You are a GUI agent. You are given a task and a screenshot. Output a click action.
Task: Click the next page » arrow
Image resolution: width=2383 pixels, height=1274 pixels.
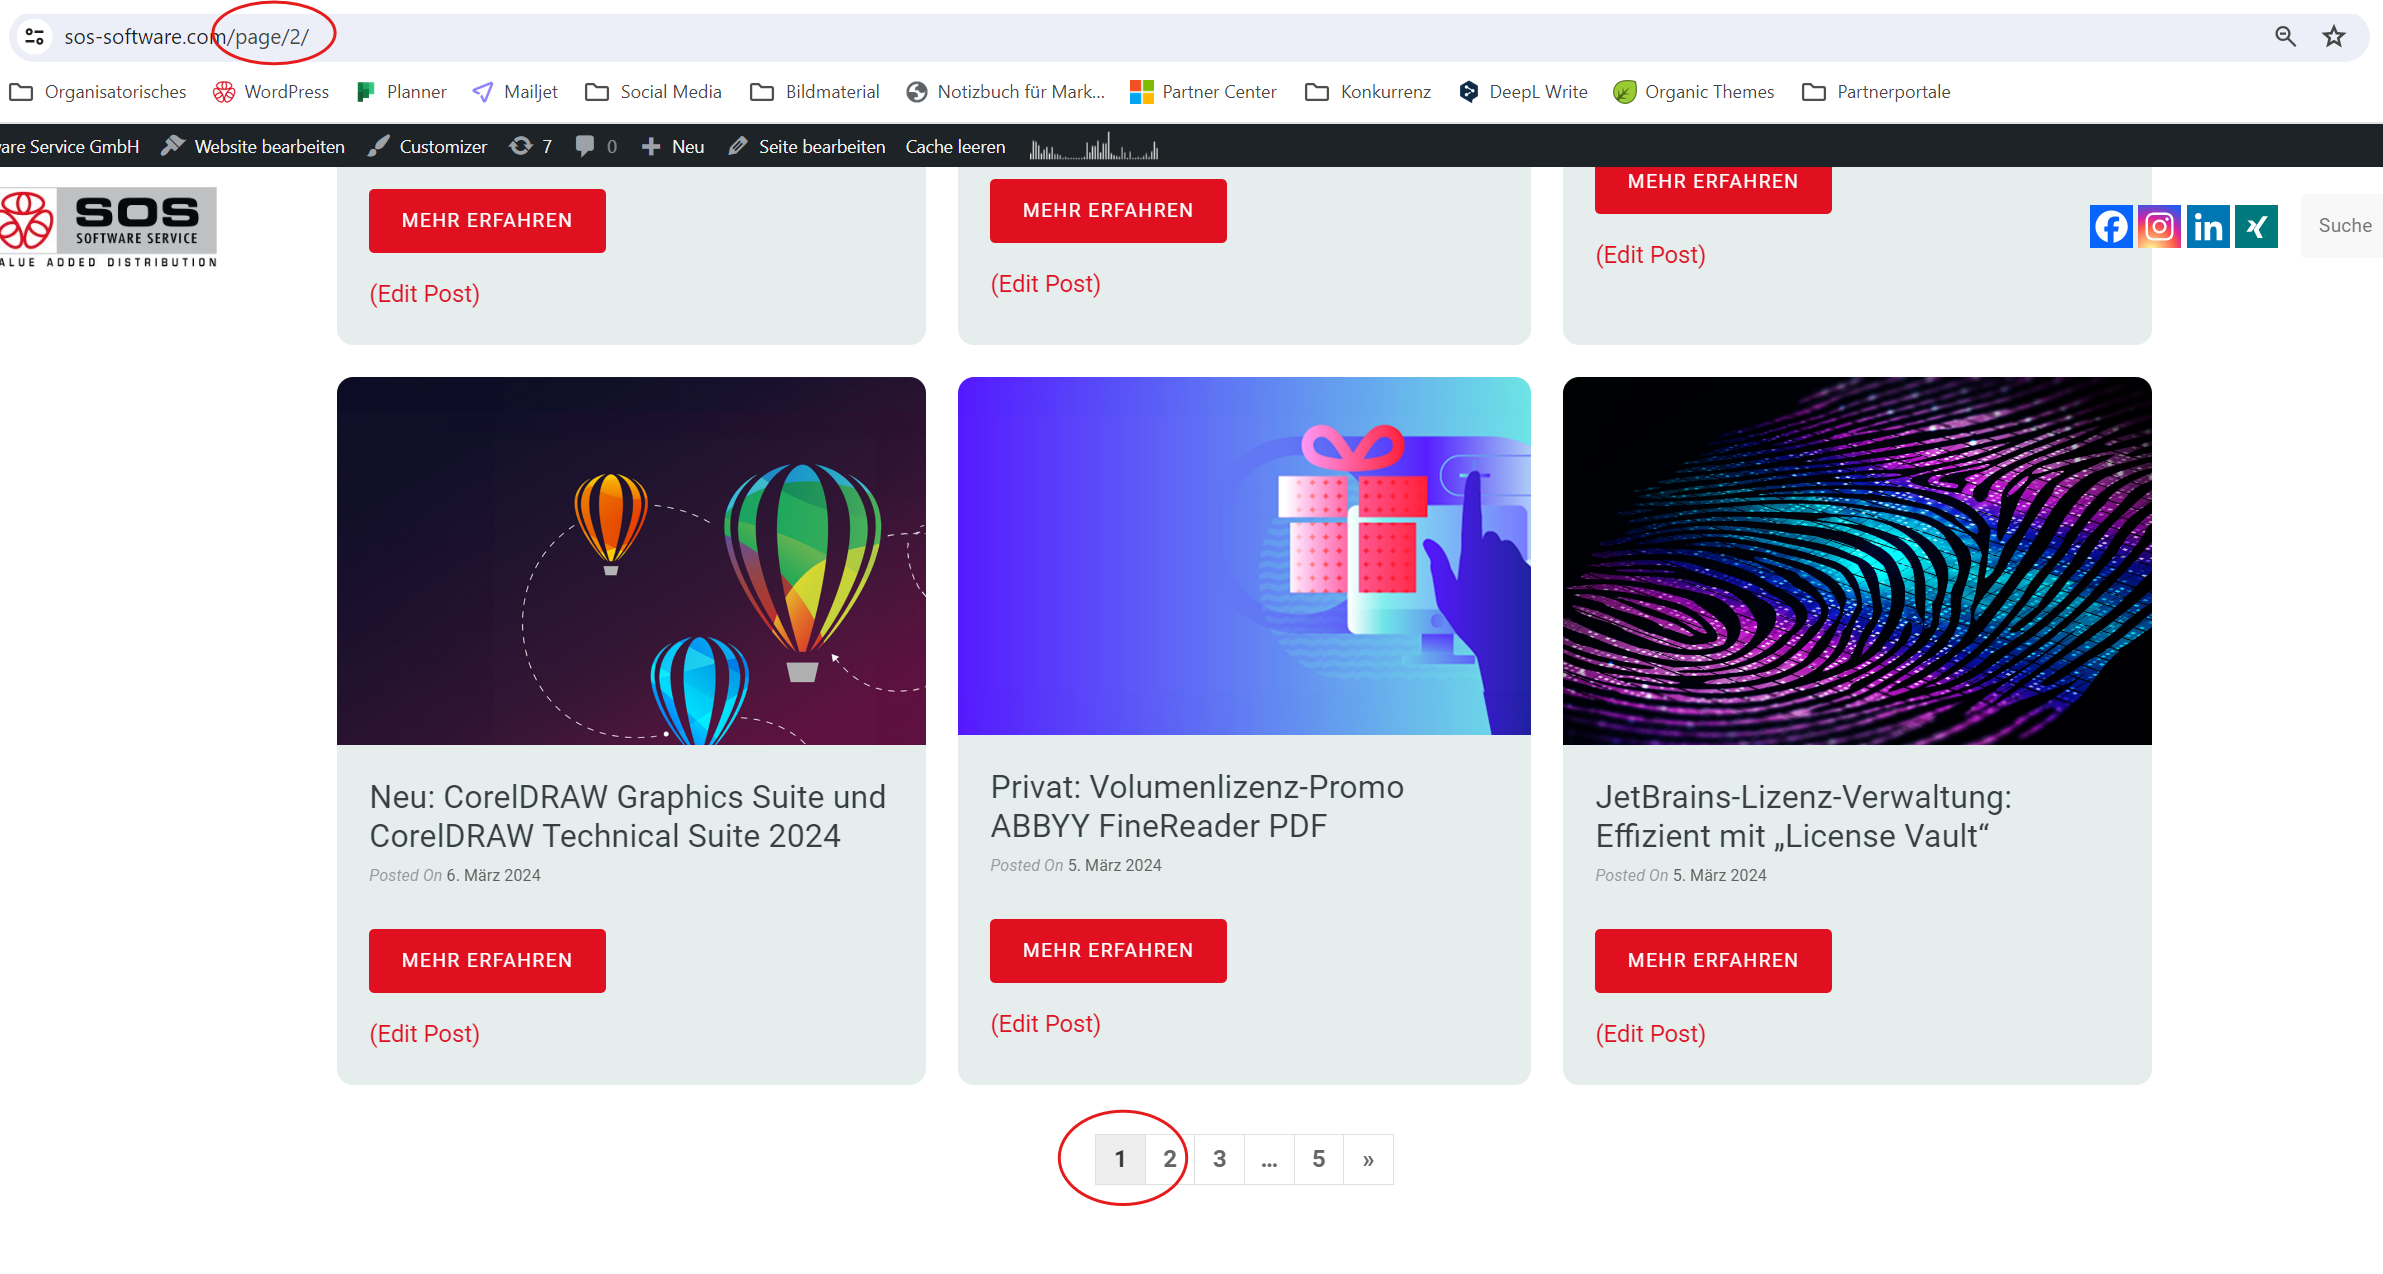tap(1368, 1160)
